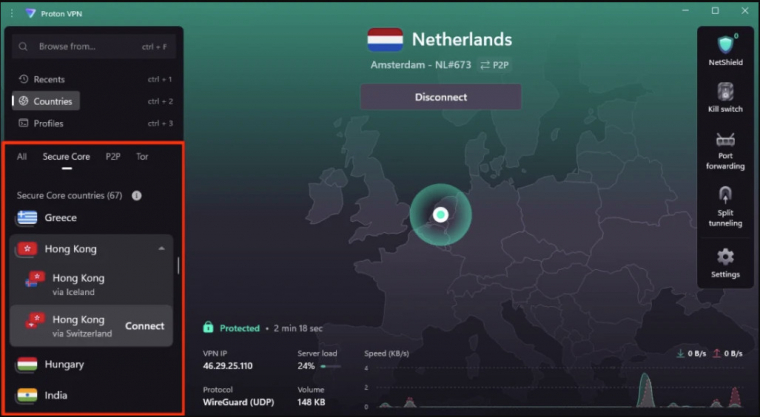Select Hungary in the country list
Screen dimensions: 760x417
pyautogui.click(x=65, y=365)
